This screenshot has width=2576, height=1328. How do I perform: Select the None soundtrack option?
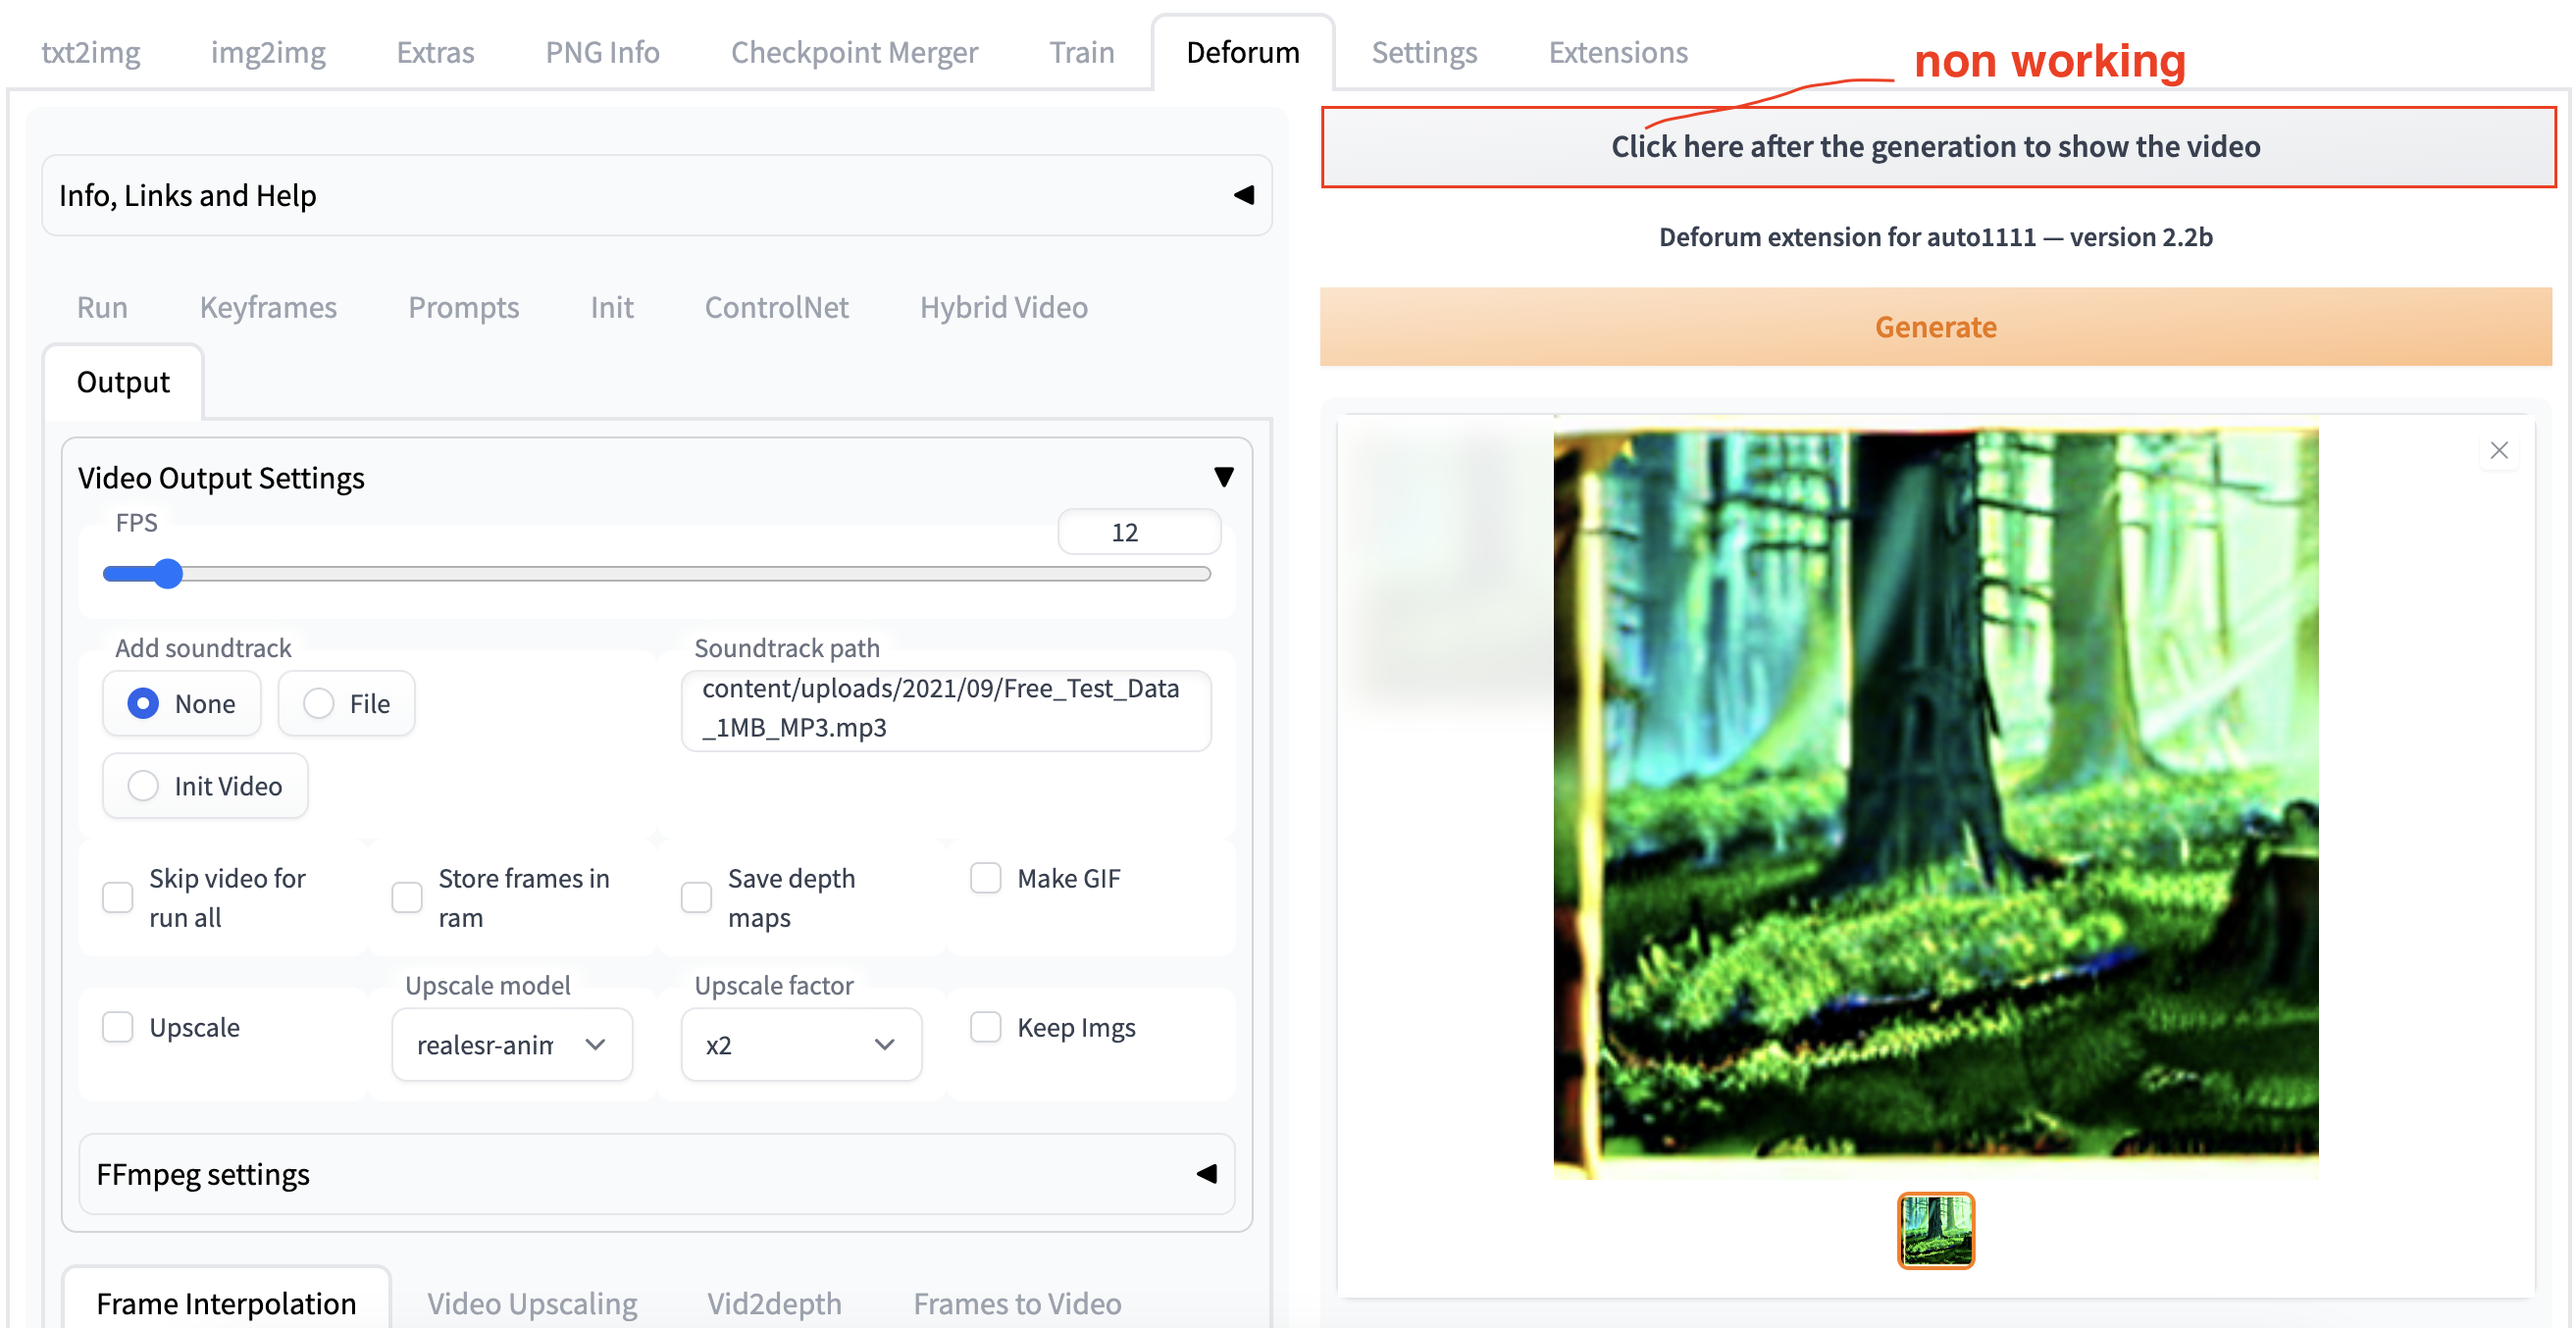pos(182,703)
